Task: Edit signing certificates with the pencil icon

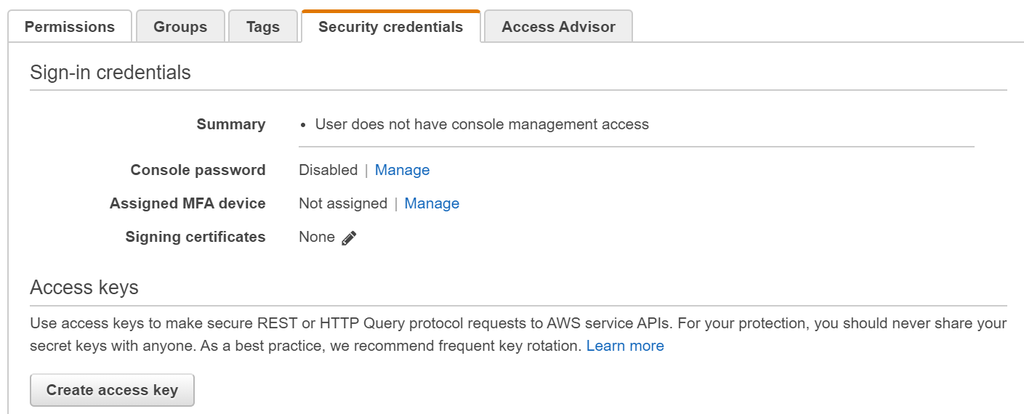Action: [349, 238]
